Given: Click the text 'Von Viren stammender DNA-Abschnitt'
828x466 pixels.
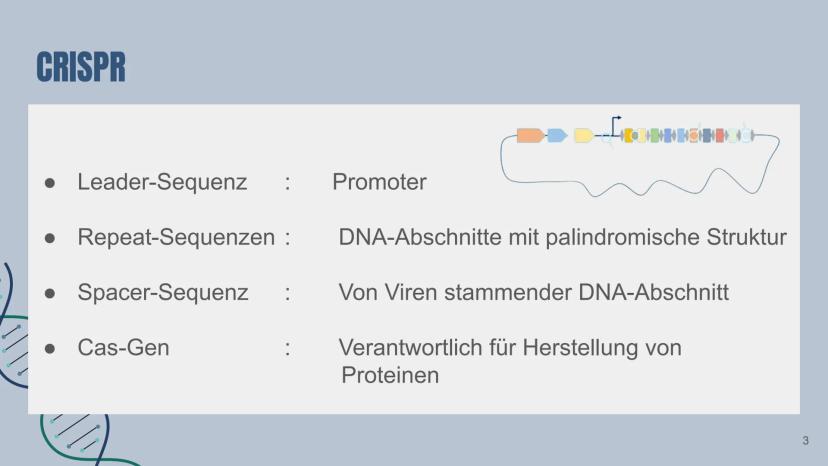Looking at the screenshot, I should [x=533, y=293].
